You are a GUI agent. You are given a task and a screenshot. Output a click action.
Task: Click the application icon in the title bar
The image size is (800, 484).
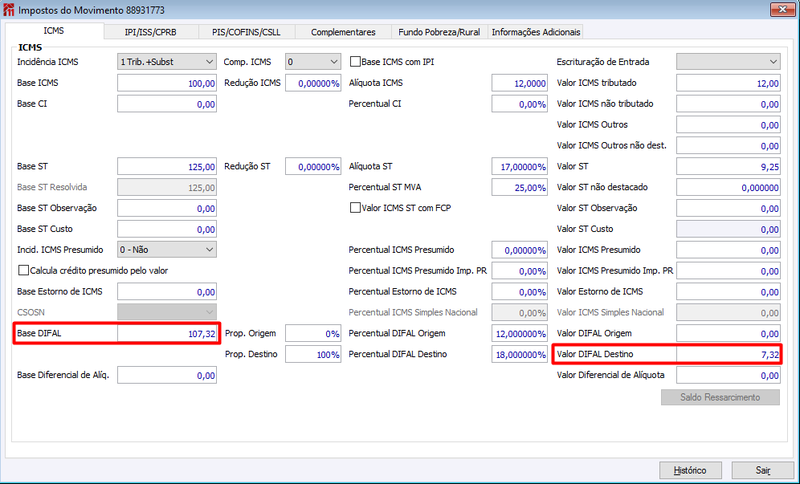coord(9,10)
